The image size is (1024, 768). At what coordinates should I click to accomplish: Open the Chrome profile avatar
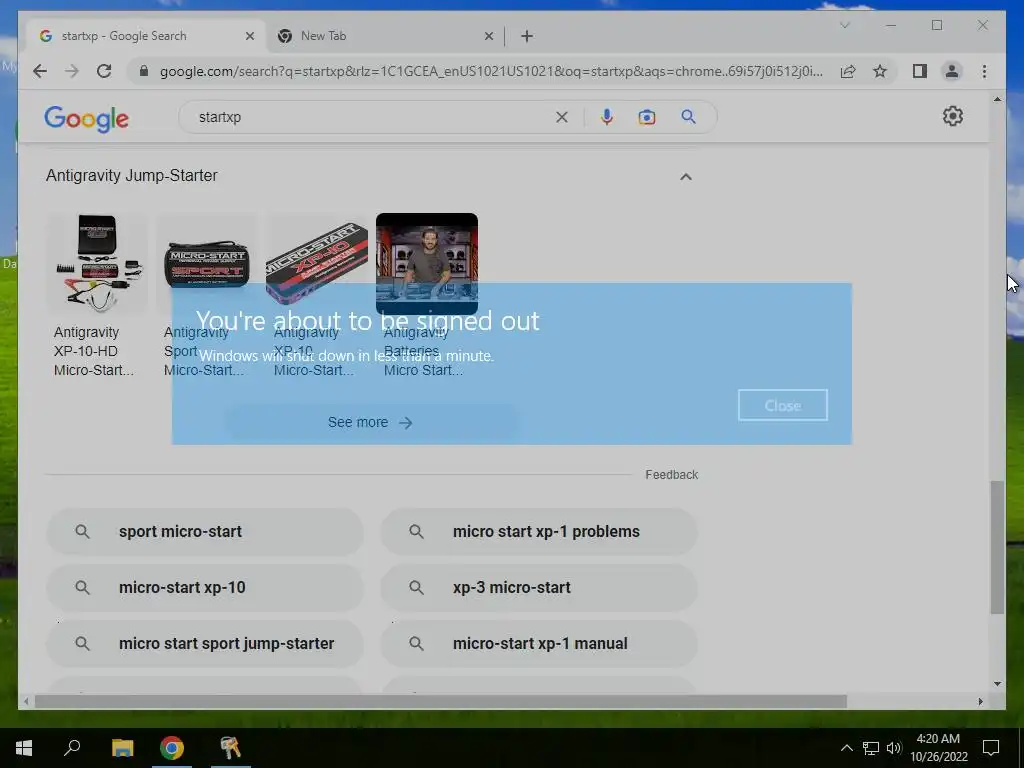pos(952,71)
